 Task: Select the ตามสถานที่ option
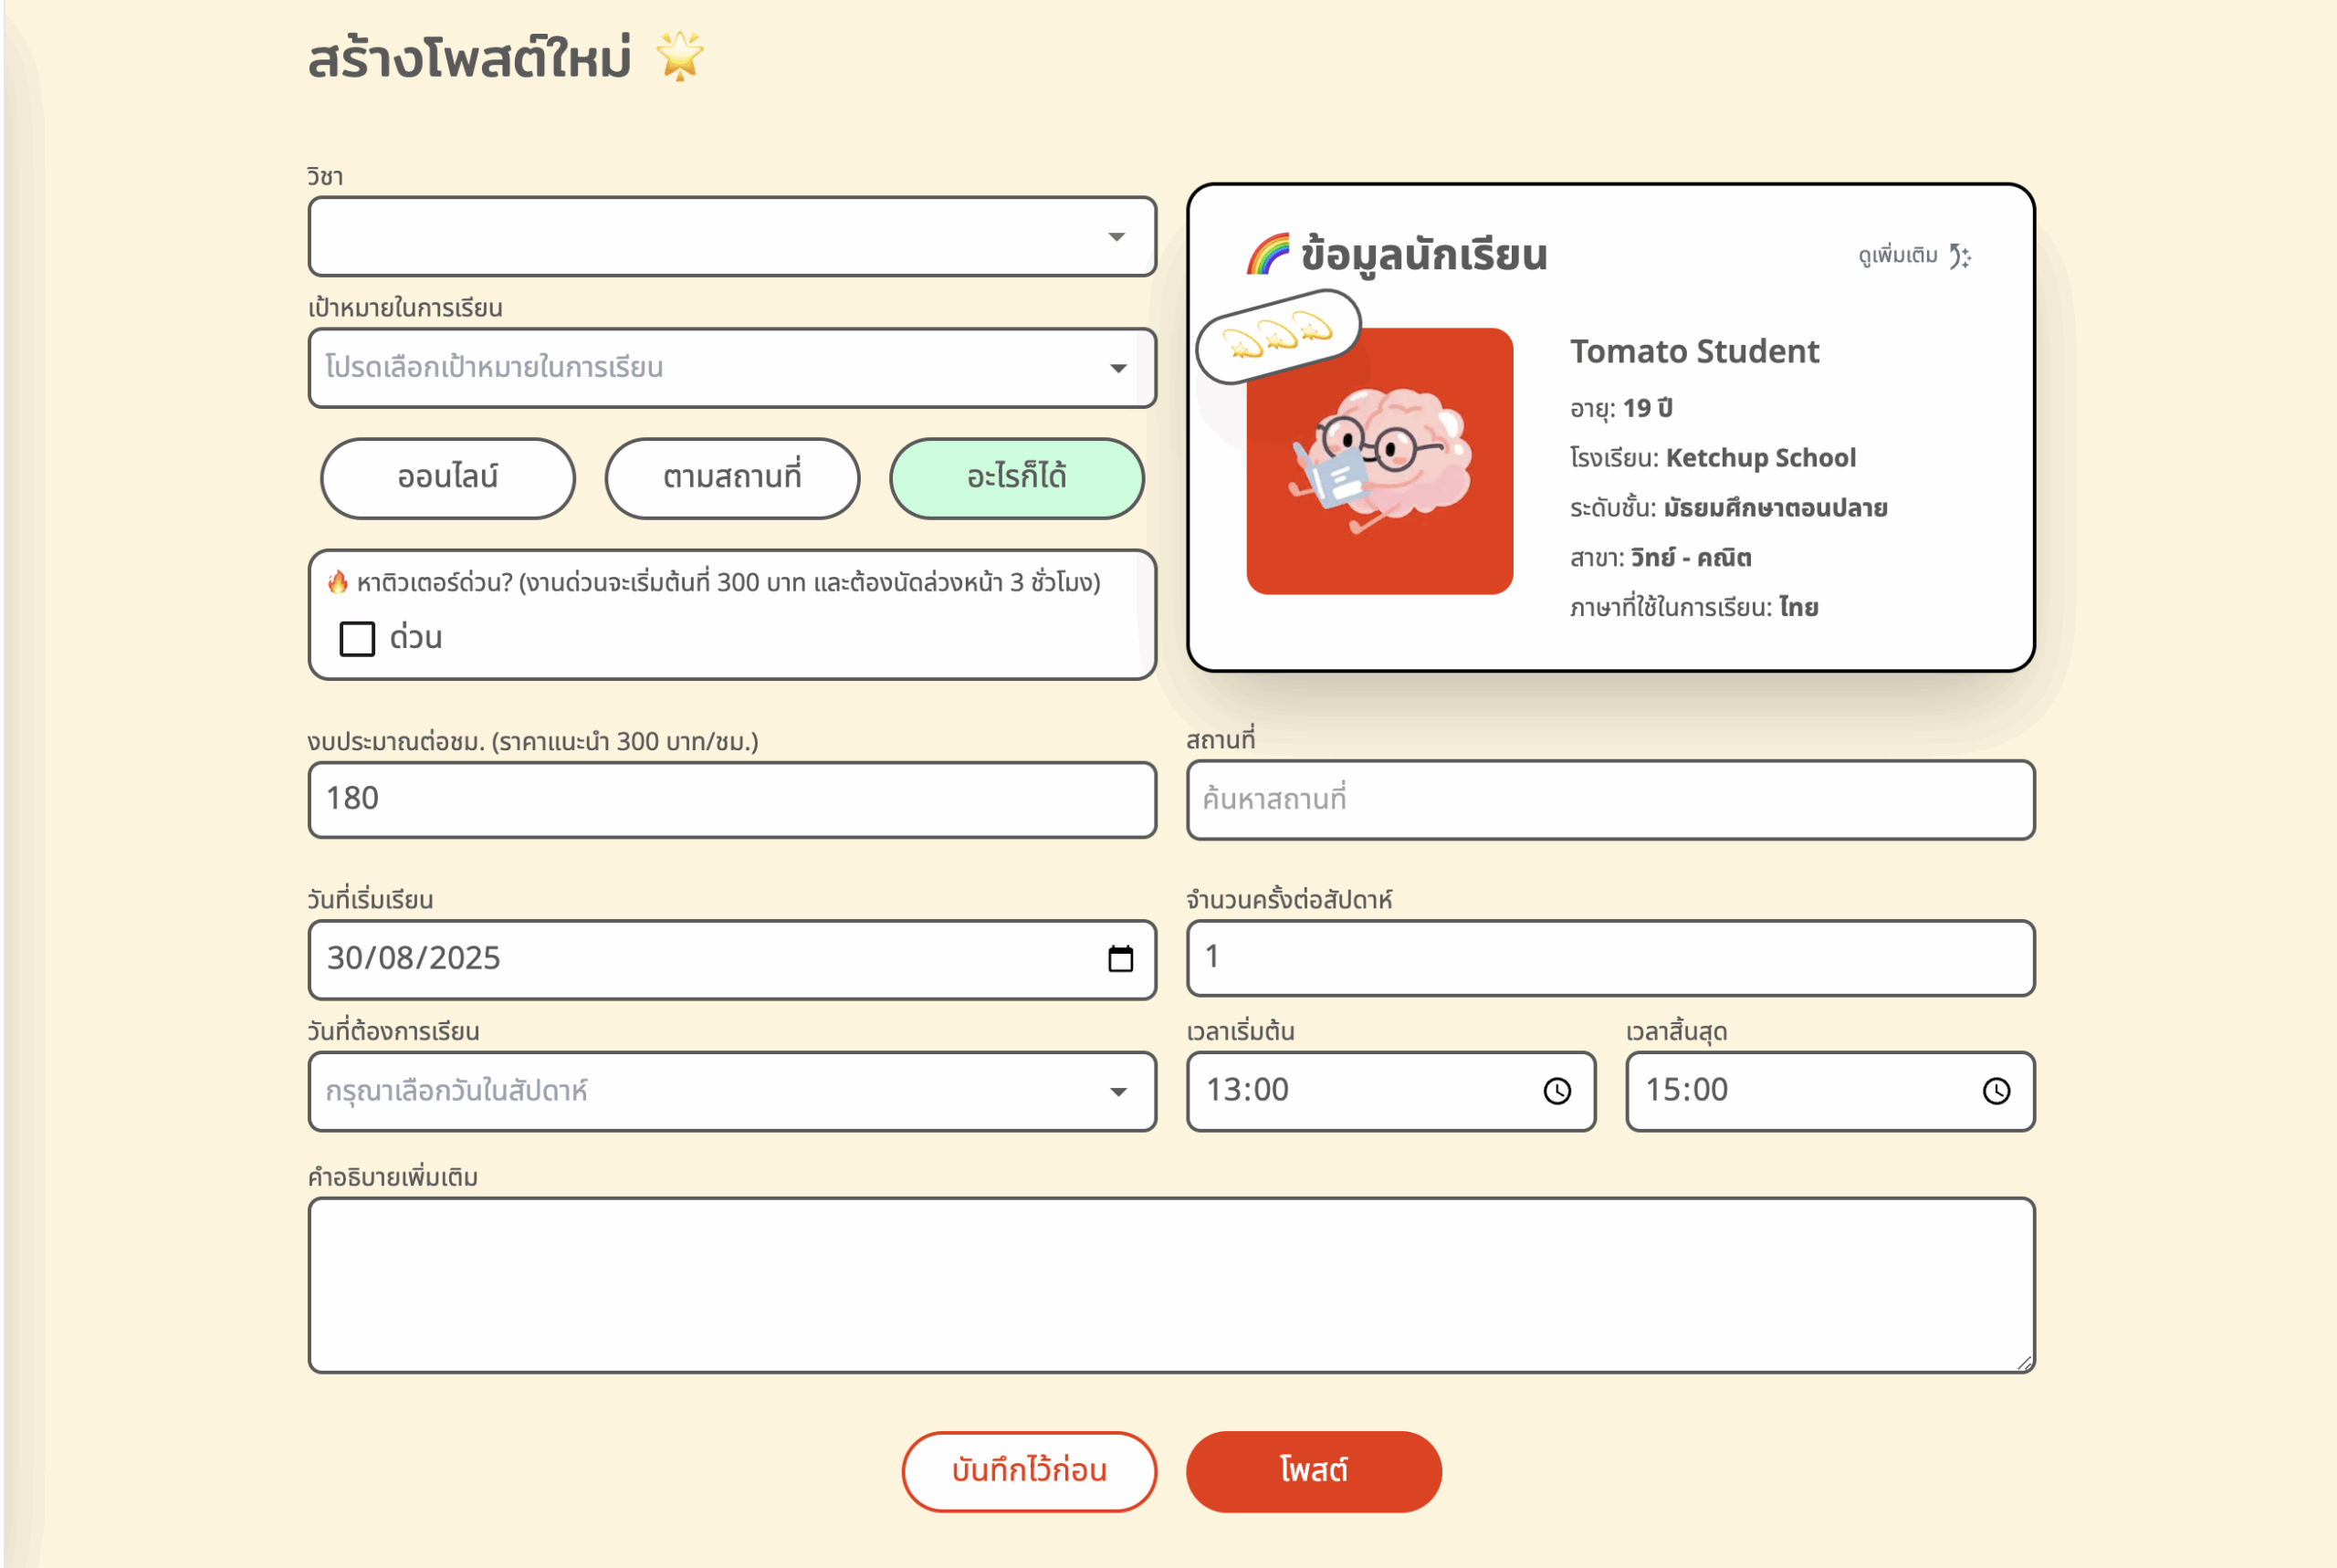coord(731,478)
